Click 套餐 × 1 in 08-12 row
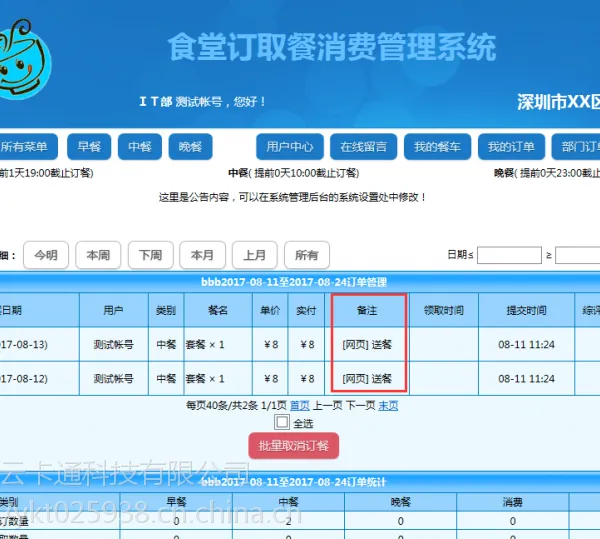Image resolution: width=600 pixels, height=539 pixels. (x=205, y=379)
